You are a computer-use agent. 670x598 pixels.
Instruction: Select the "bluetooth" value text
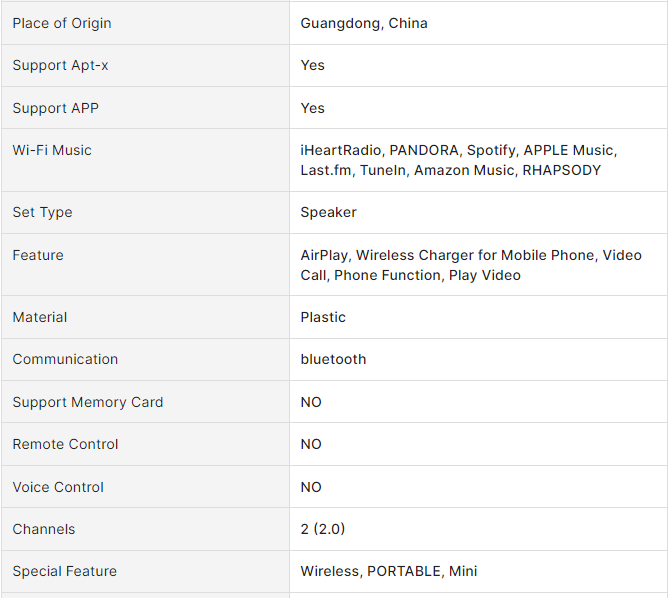coord(333,359)
